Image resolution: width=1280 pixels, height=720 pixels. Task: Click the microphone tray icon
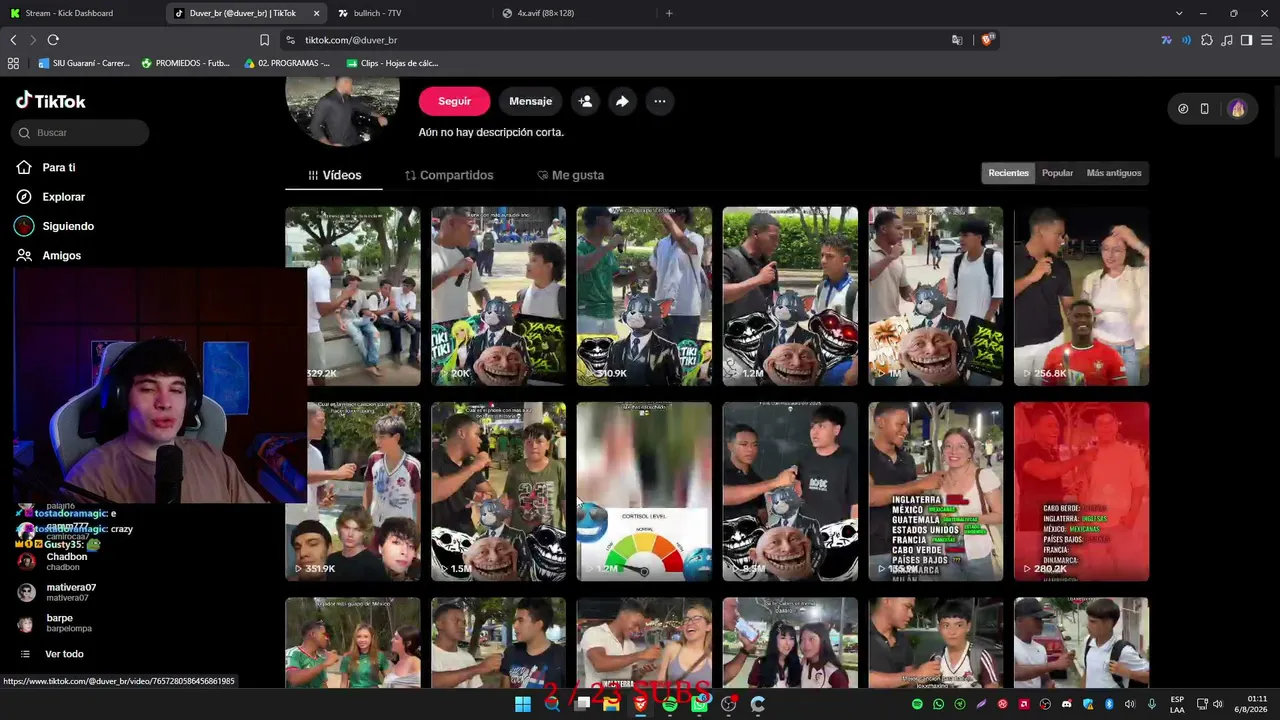click(1152, 704)
